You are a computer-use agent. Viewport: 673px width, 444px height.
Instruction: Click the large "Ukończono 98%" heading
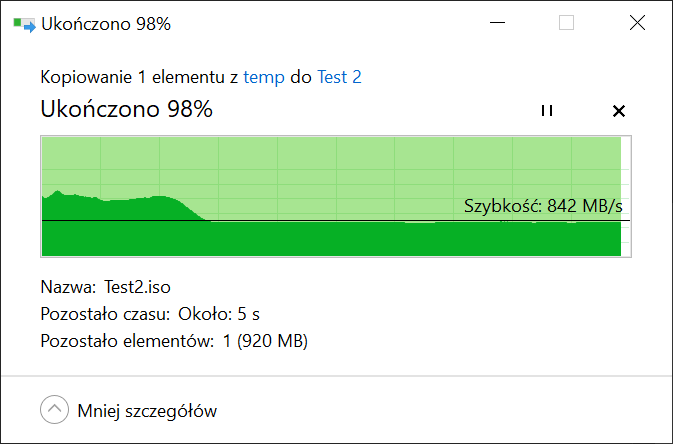(x=126, y=110)
